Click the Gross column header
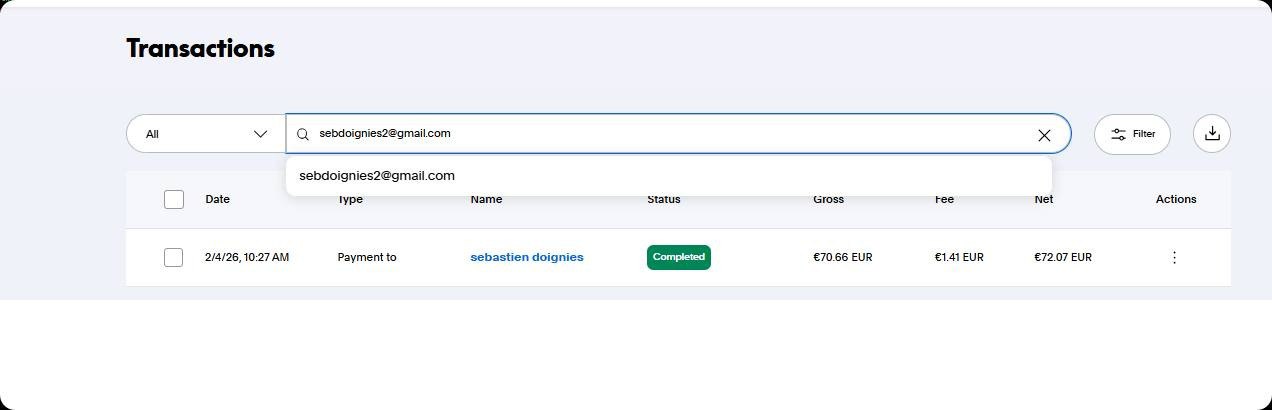This screenshot has height=410, width=1272. click(x=829, y=199)
